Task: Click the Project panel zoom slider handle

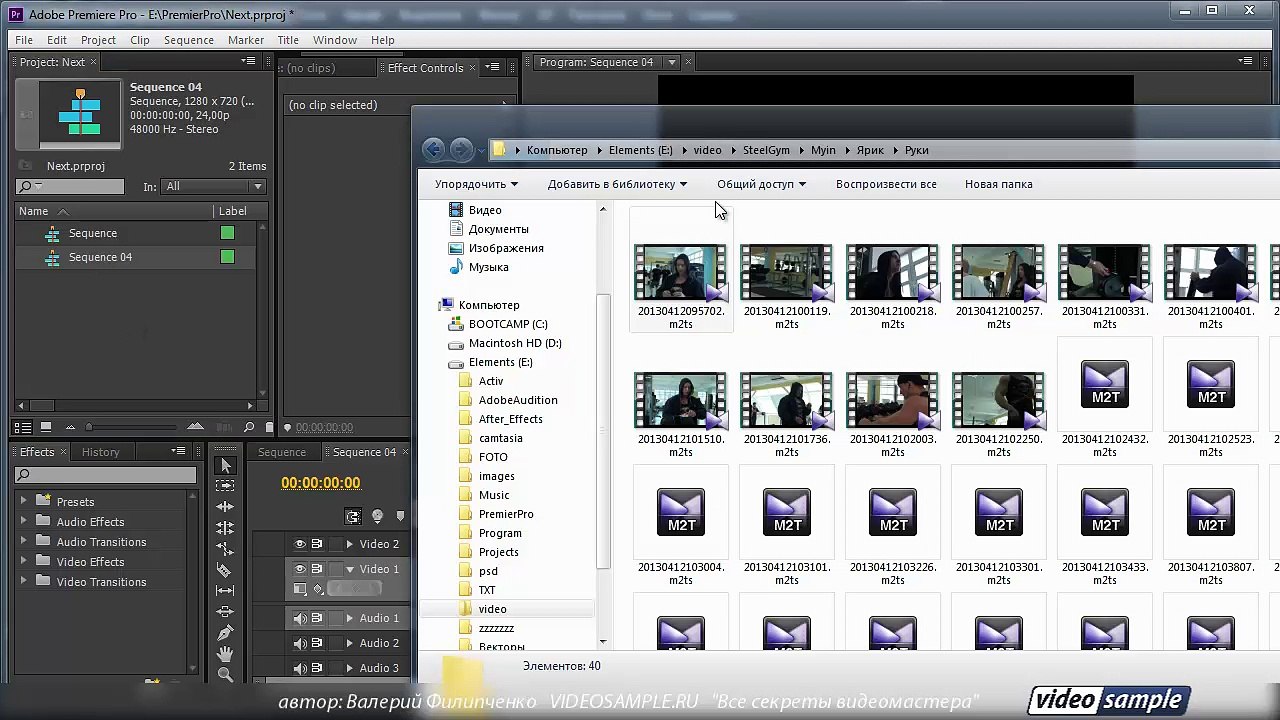Action: pyautogui.click(x=88, y=428)
